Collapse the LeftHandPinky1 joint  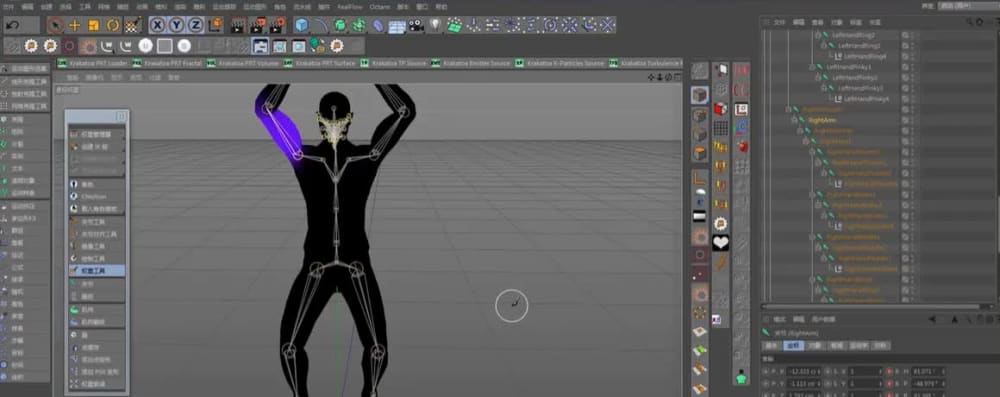point(812,67)
